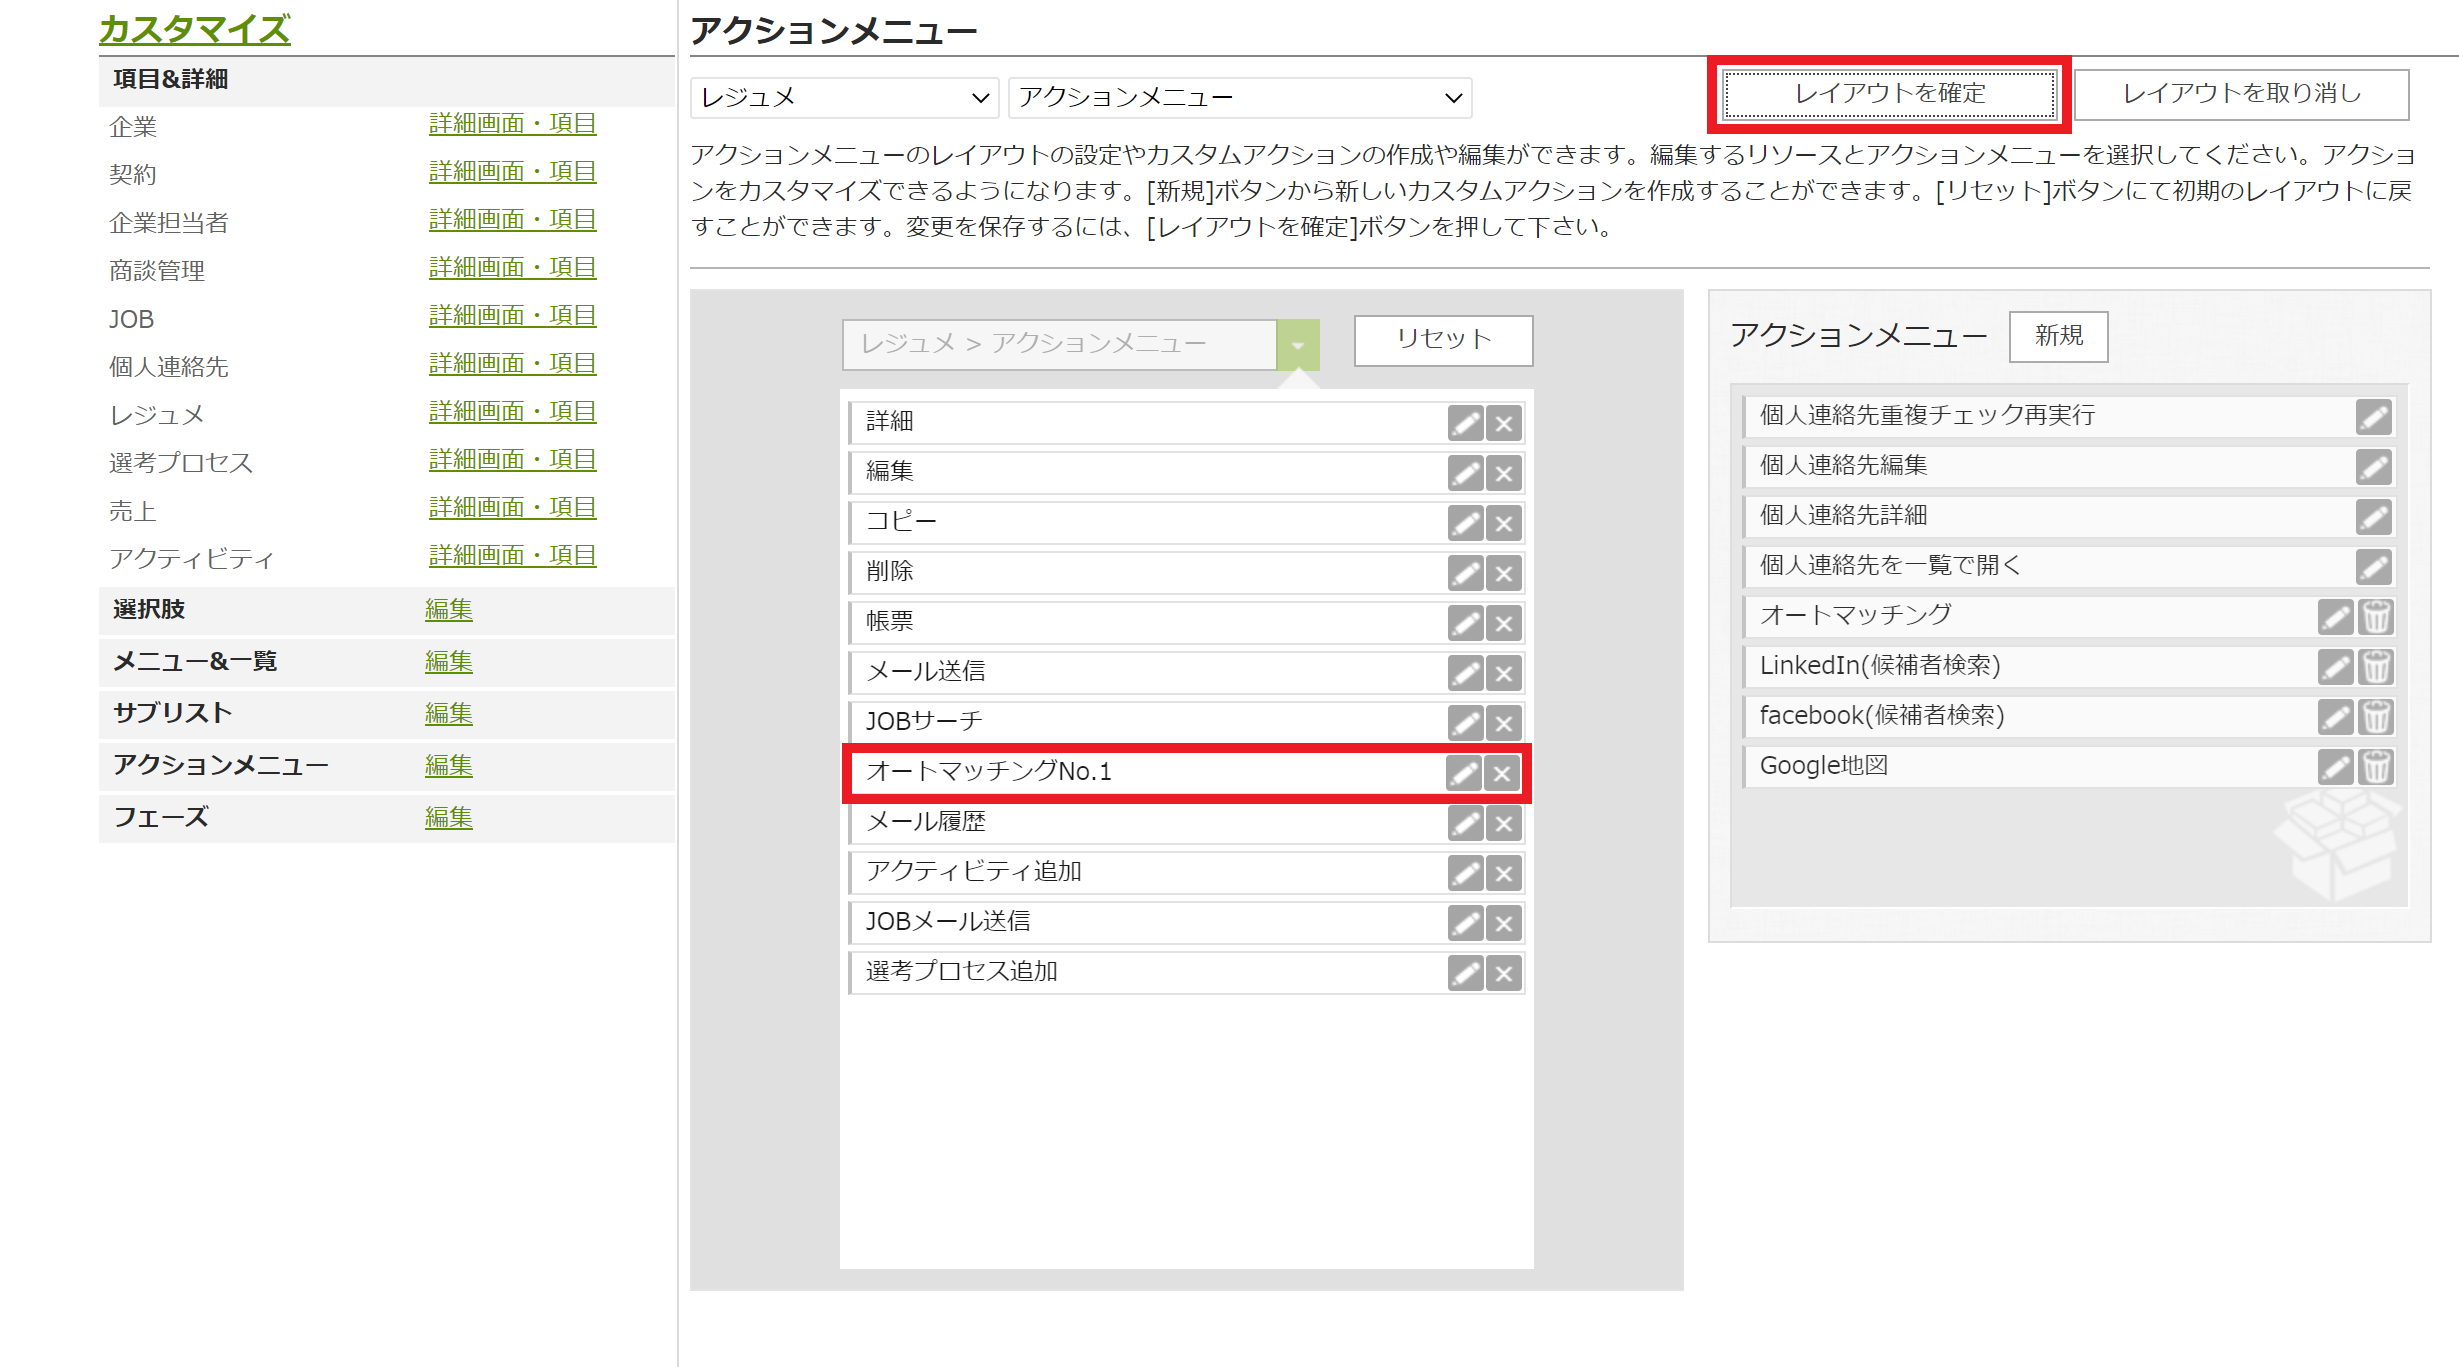Remove 帳票 using its X icon
Image resolution: width=2459 pixels, height=1367 pixels.
point(1502,622)
